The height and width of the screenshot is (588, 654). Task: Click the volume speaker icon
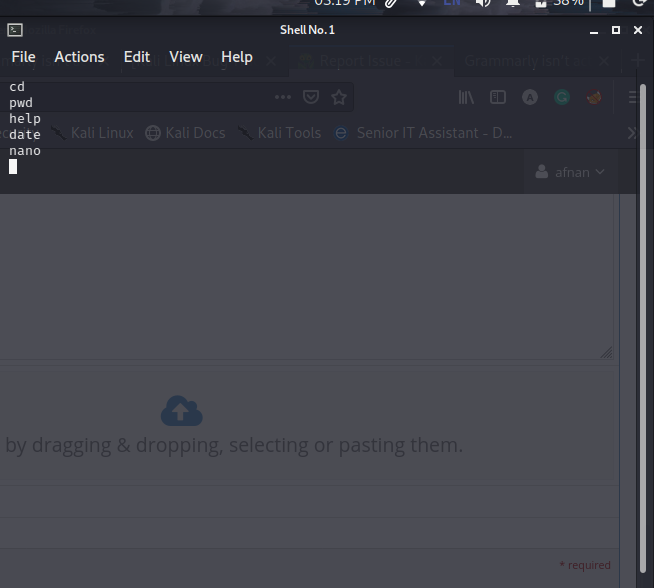click(x=483, y=3)
